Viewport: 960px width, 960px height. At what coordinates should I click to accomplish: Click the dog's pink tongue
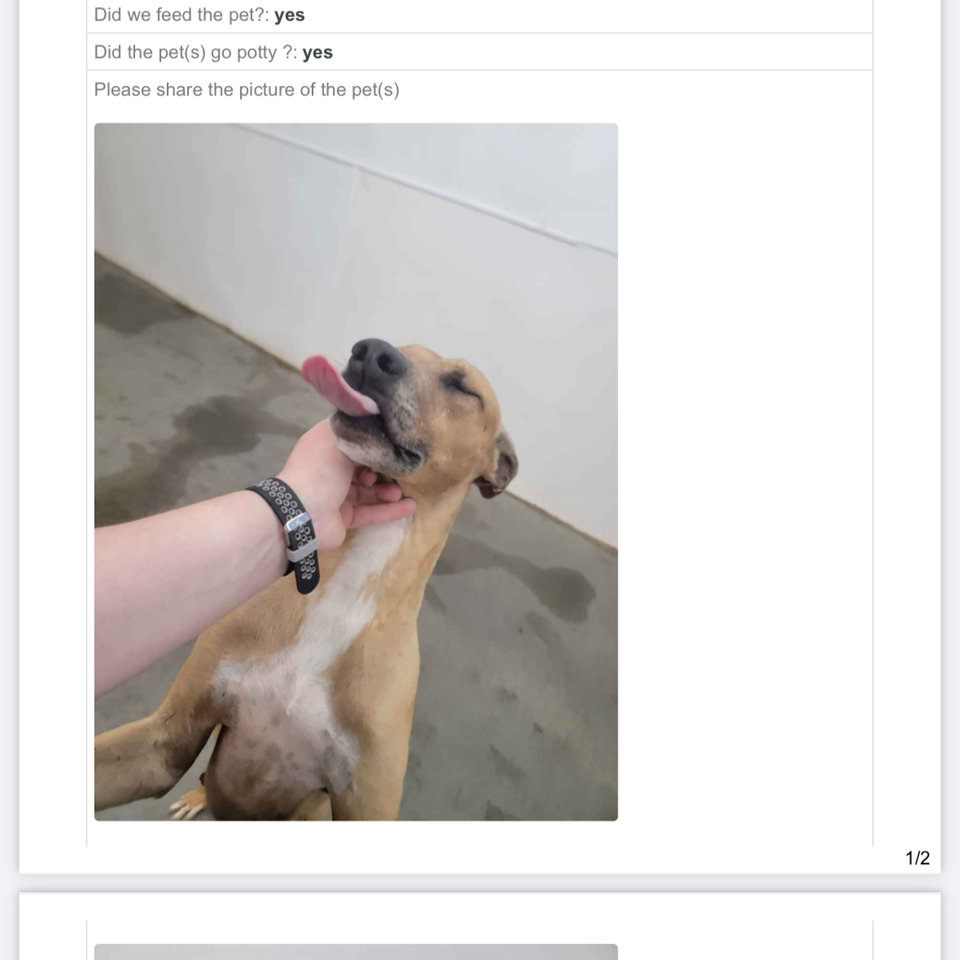pos(337,386)
